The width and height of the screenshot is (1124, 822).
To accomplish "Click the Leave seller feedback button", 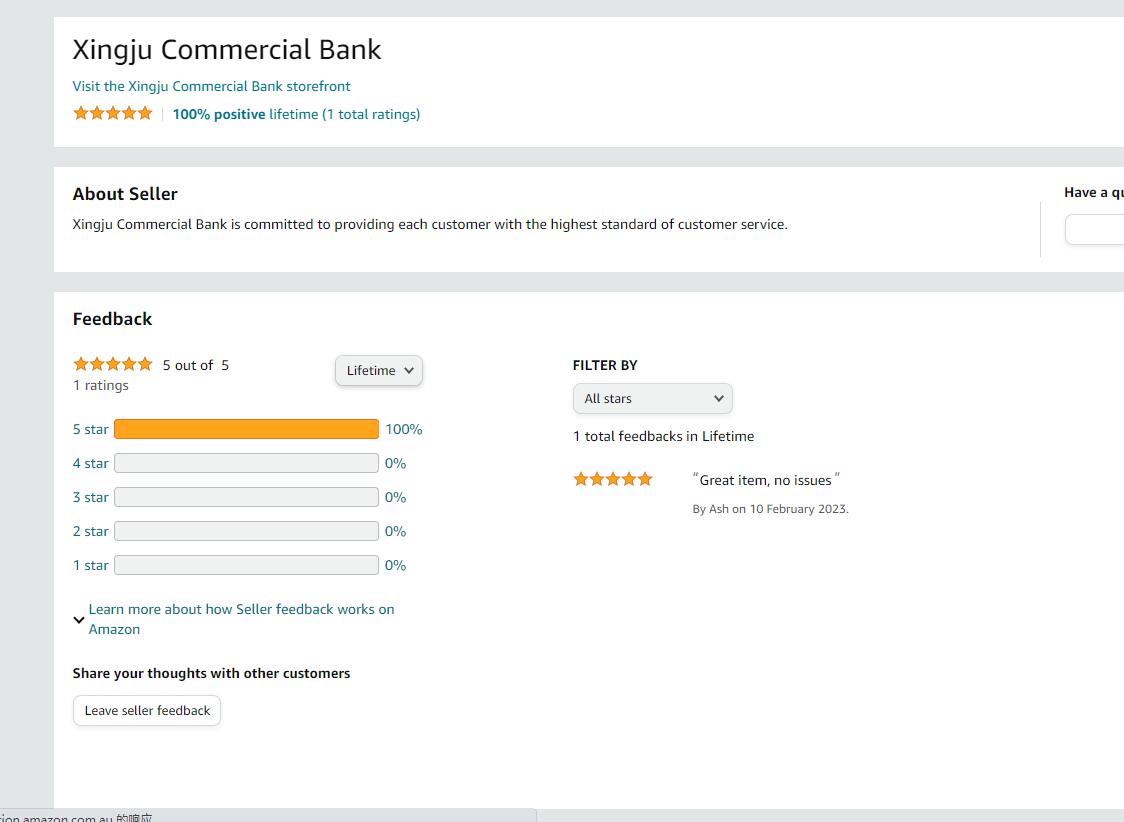I will pyautogui.click(x=147, y=710).
